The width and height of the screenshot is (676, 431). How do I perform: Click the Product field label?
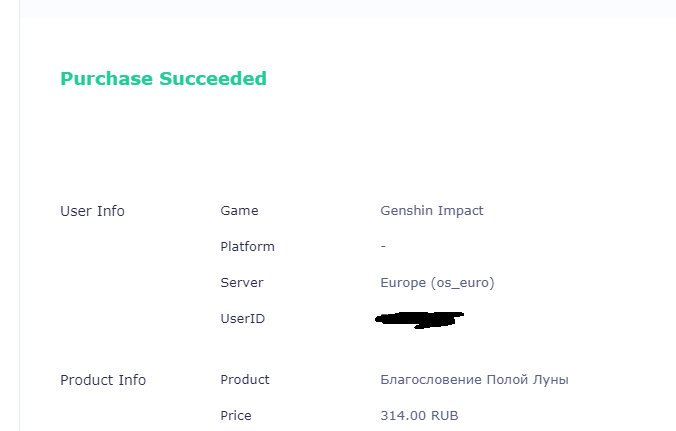coord(245,380)
